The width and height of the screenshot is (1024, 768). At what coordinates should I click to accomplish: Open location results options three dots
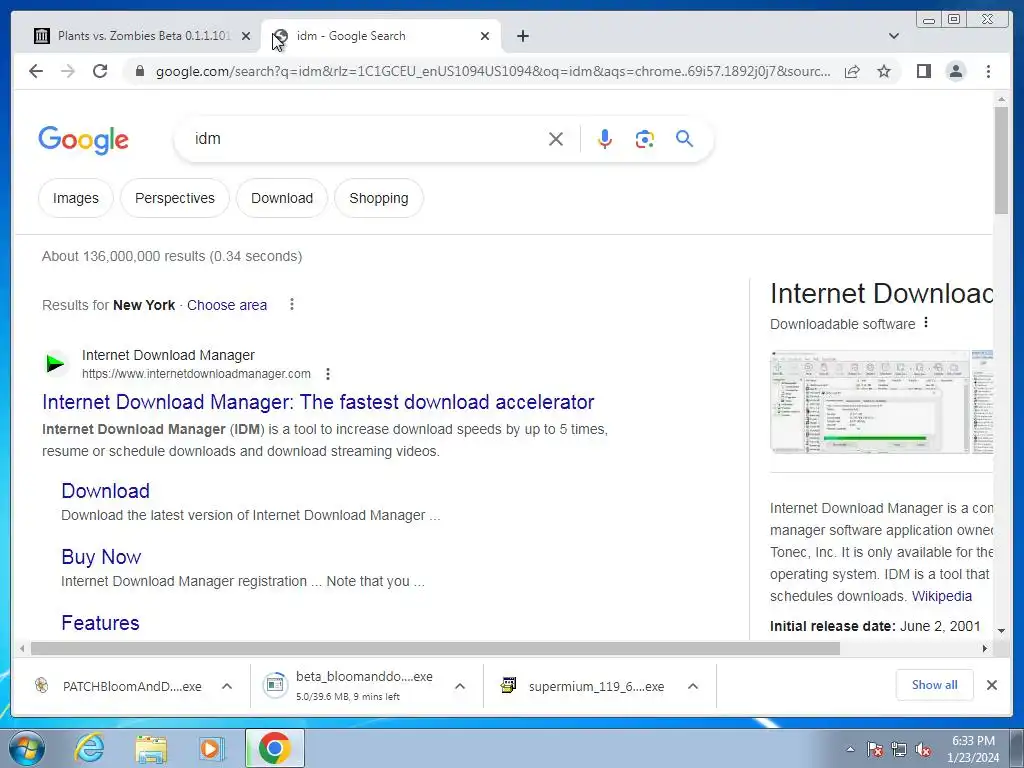pos(292,304)
